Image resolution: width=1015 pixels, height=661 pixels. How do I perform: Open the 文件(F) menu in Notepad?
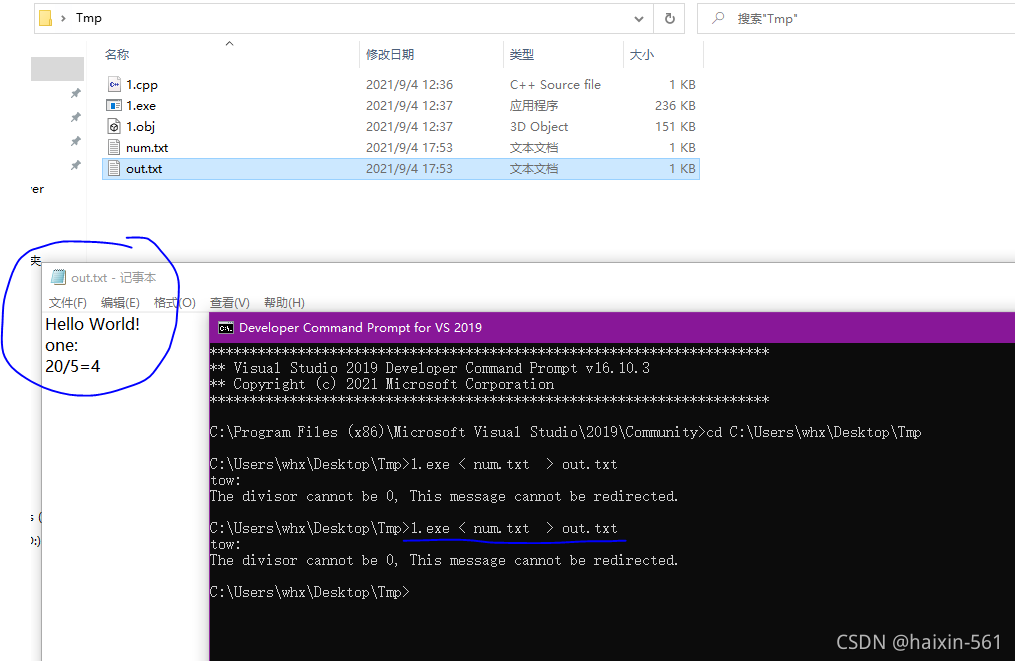(67, 302)
